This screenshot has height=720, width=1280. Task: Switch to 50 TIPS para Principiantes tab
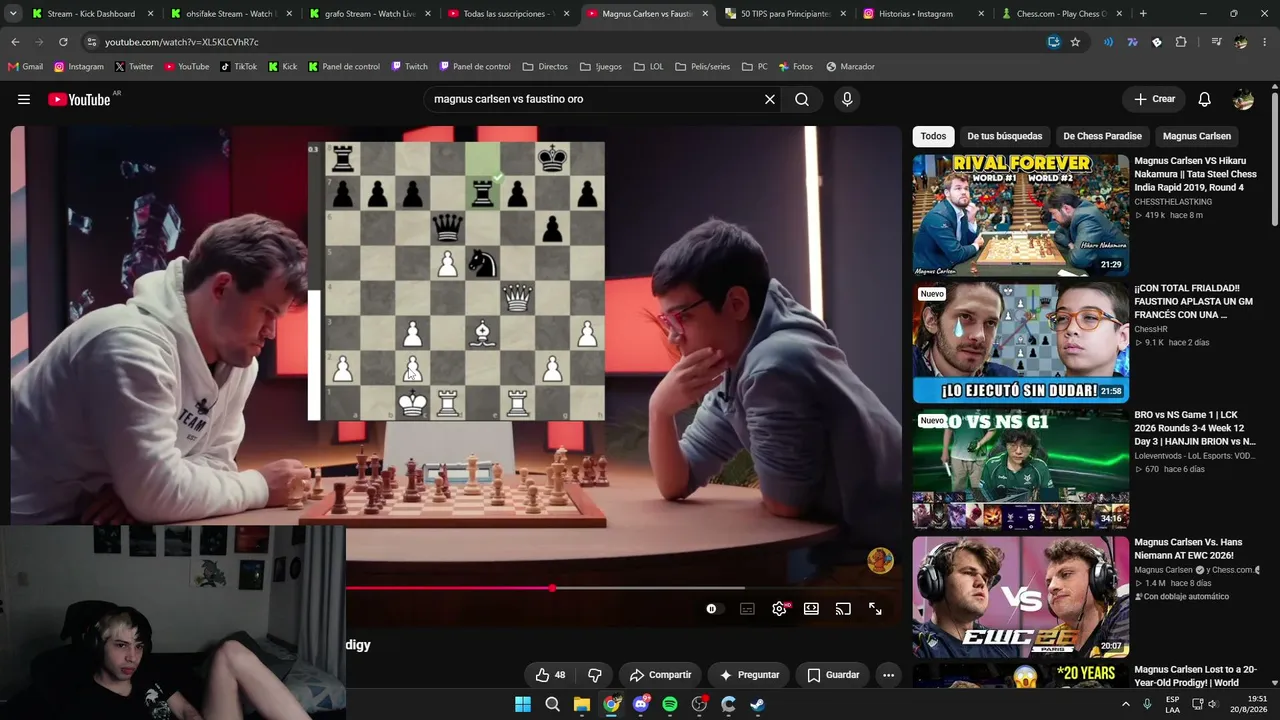coord(784,14)
